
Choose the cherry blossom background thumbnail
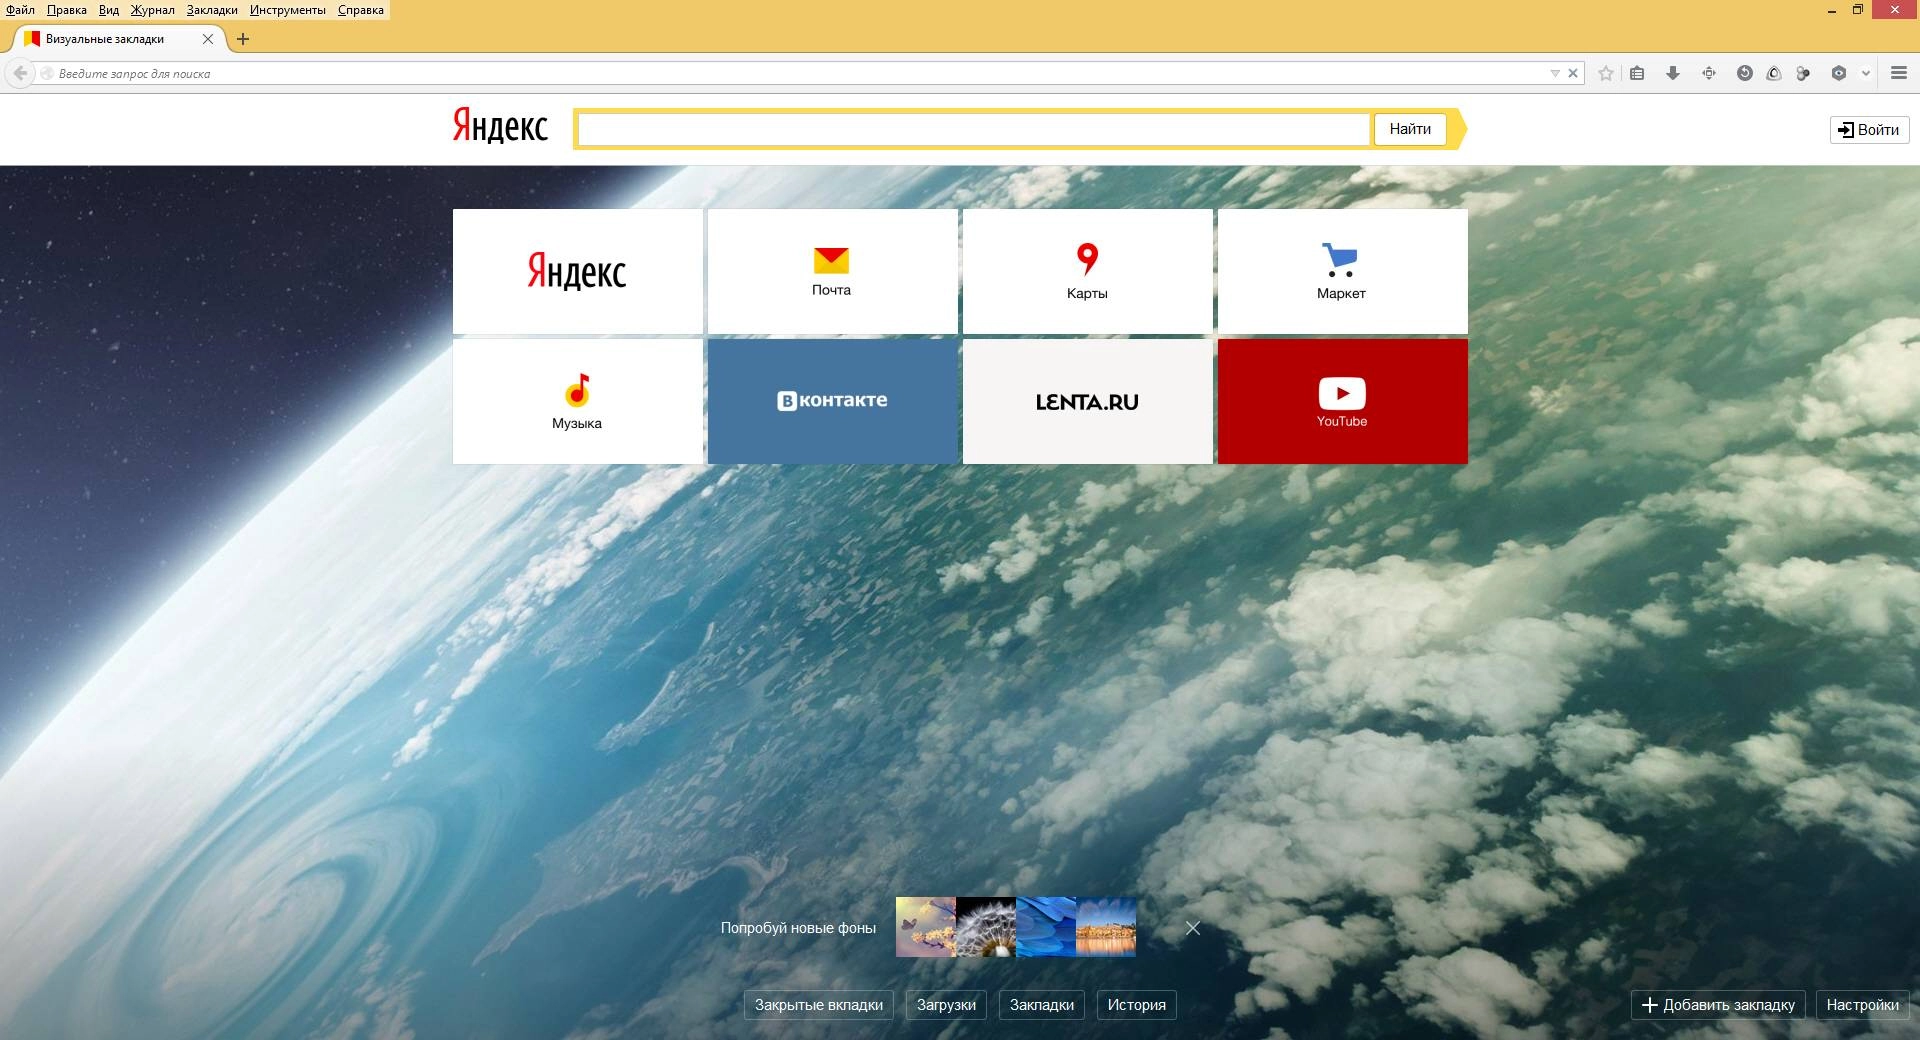coord(926,927)
